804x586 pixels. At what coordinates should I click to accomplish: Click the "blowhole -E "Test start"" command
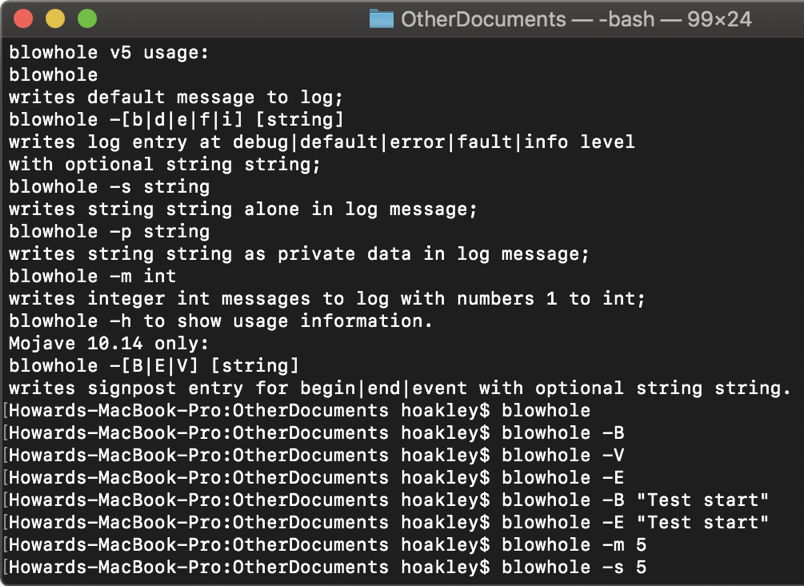tap(635, 522)
